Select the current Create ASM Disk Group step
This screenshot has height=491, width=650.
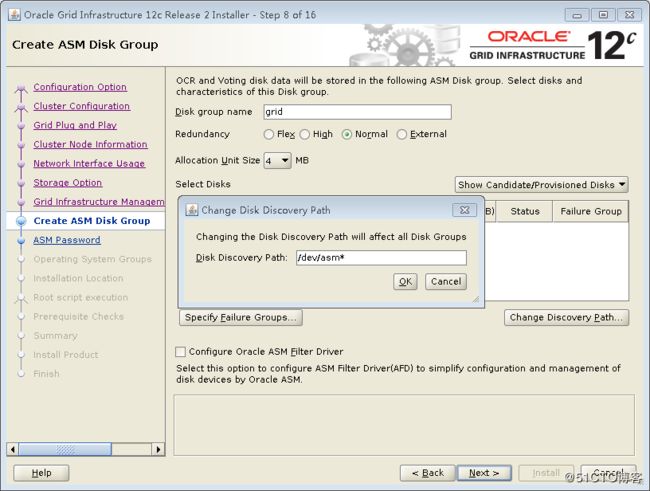coord(92,221)
